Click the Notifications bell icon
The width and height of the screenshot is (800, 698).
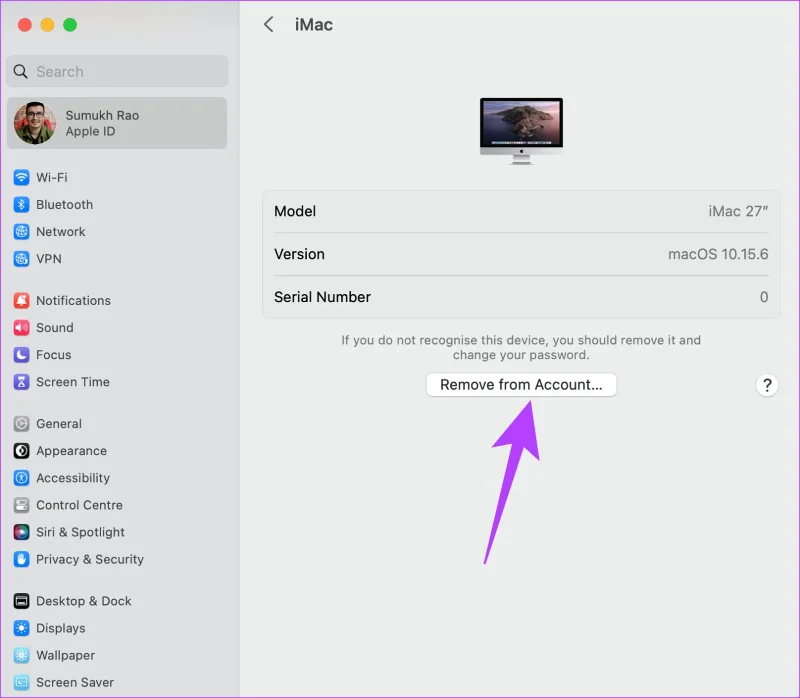click(x=21, y=300)
